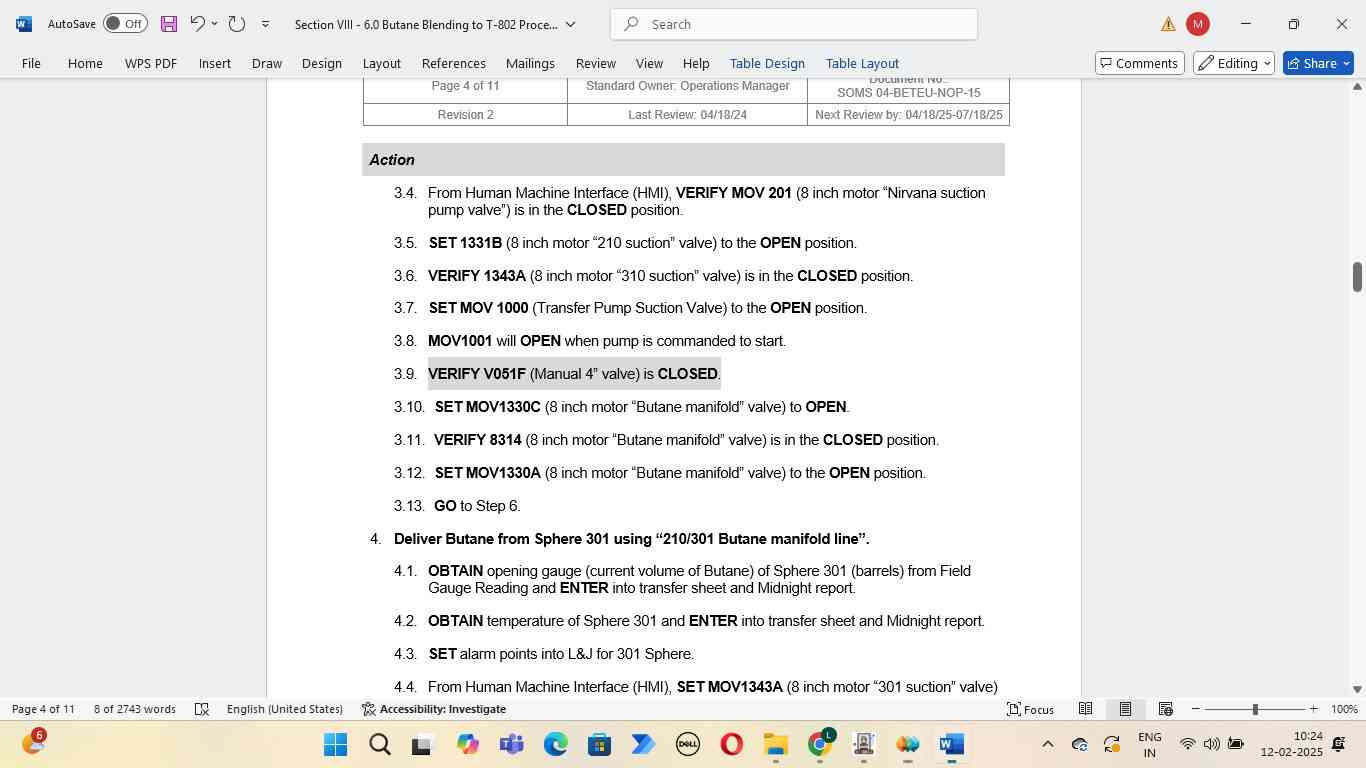
Task: Switch to the Home tab
Action: pyautogui.click(x=85, y=63)
